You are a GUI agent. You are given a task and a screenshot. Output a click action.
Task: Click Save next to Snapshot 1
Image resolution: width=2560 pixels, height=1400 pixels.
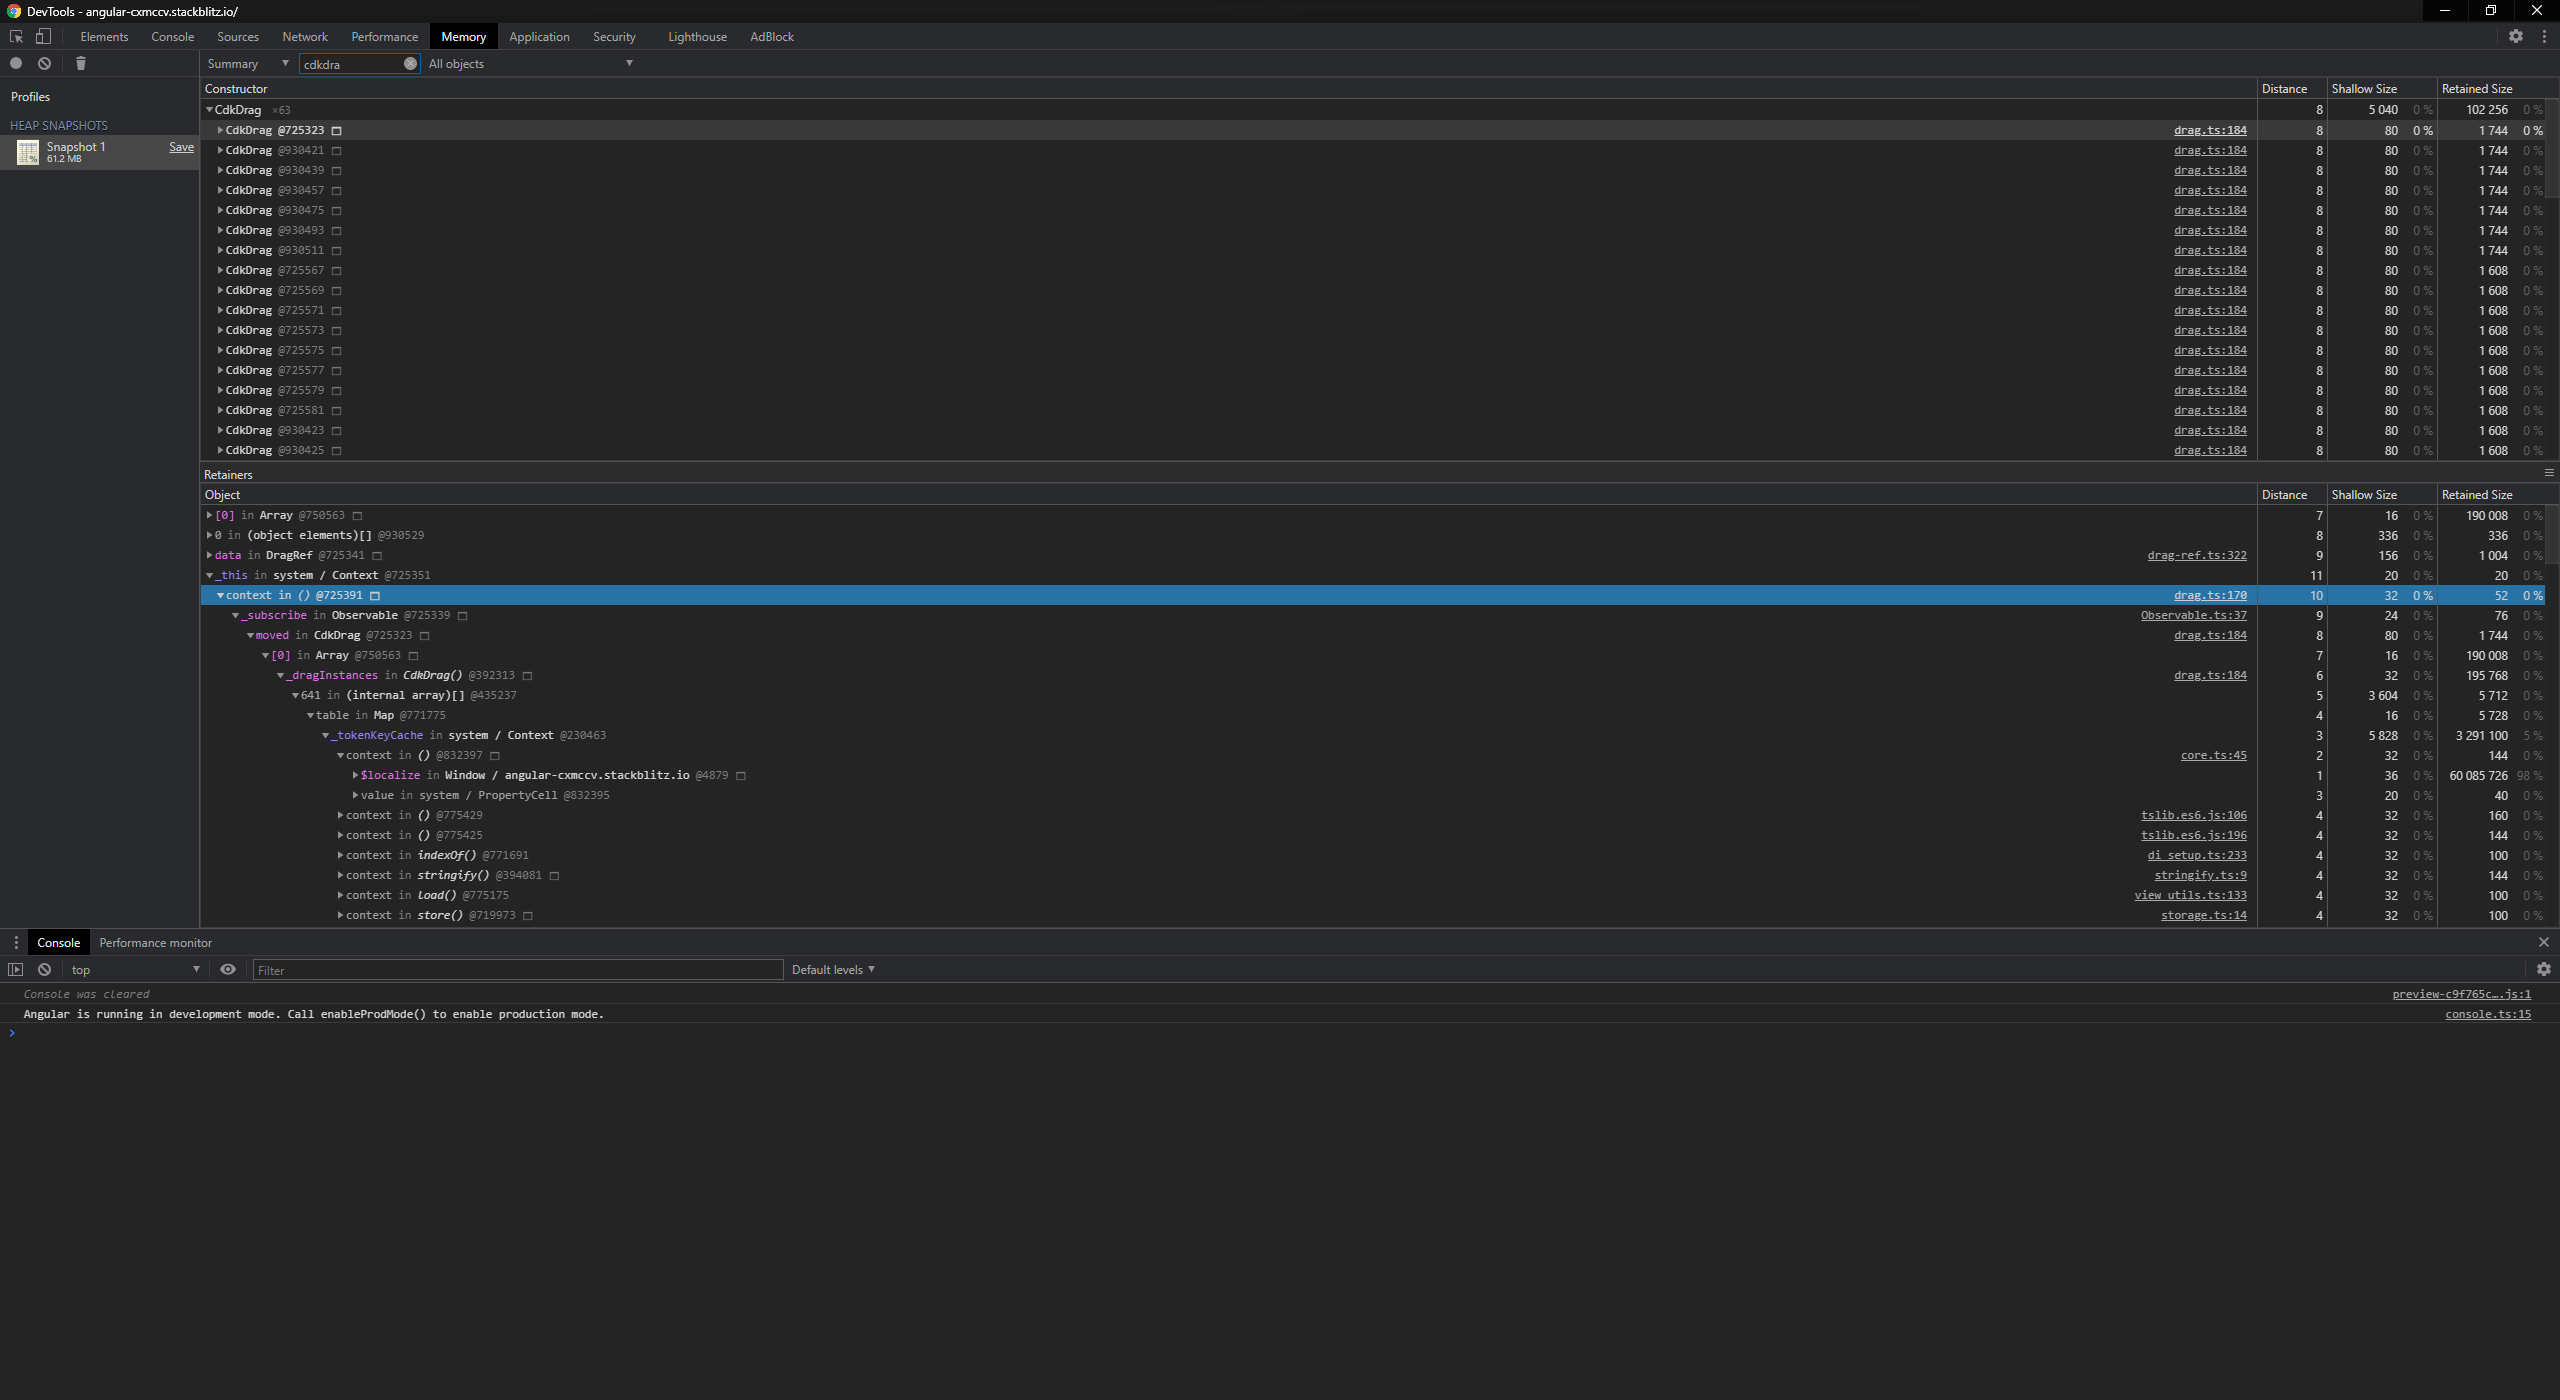point(181,146)
